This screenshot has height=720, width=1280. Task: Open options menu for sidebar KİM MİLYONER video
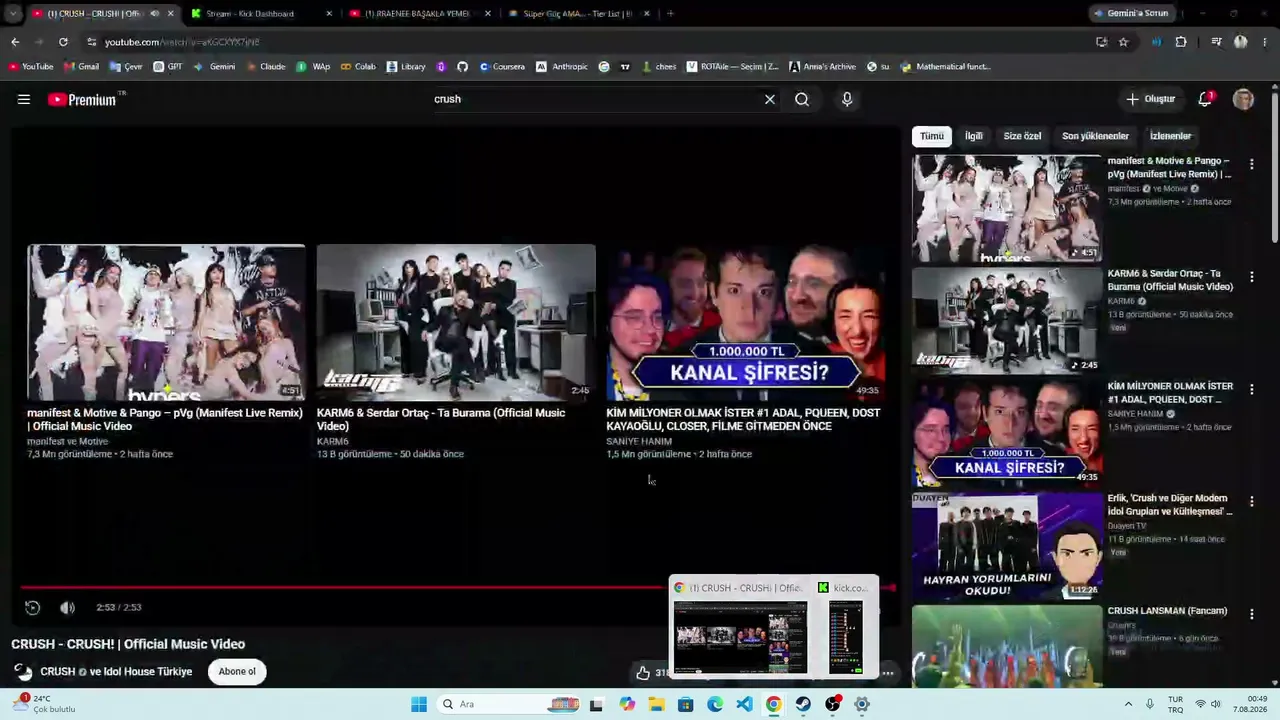coord(1251,389)
